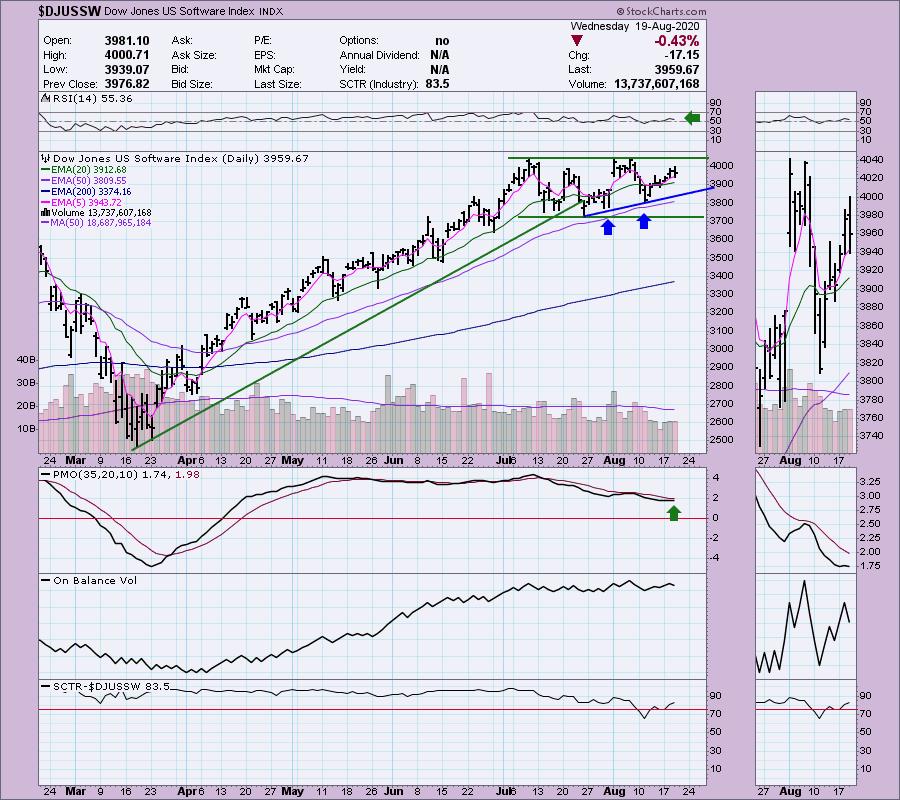This screenshot has height=800, width=900.
Task: Click the SCTR-$DJUSSW 83.5 panel label
Action: pyautogui.click(x=106, y=686)
